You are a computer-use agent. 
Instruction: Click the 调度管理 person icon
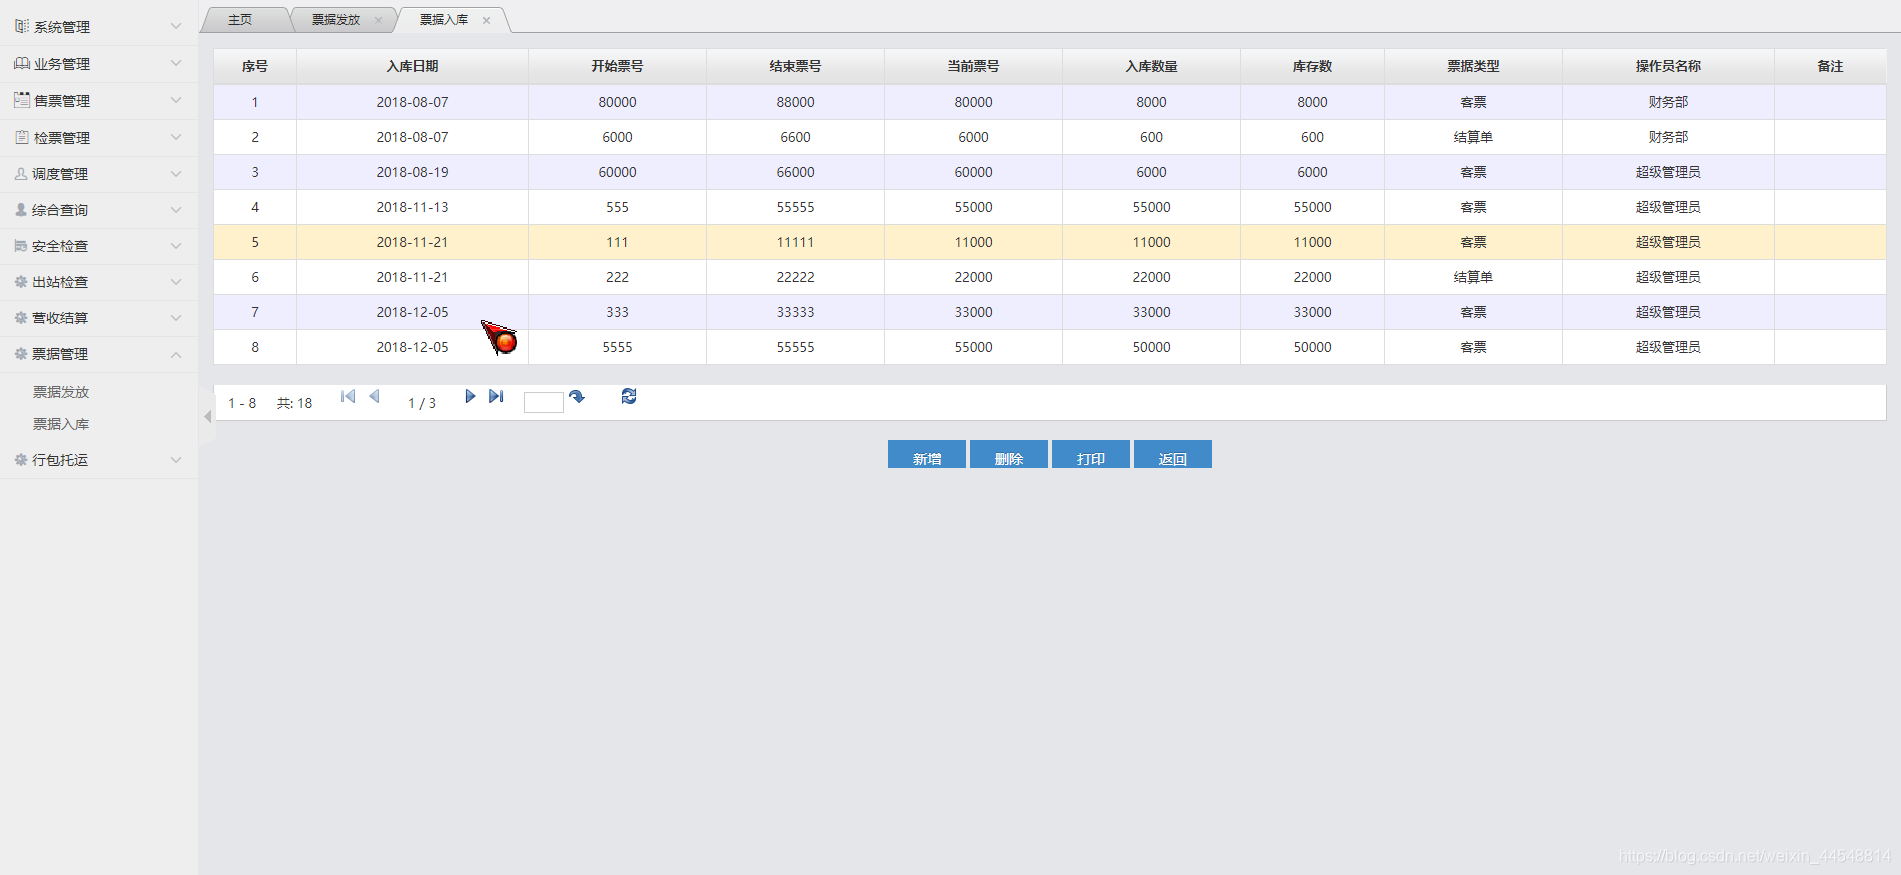click(x=21, y=173)
